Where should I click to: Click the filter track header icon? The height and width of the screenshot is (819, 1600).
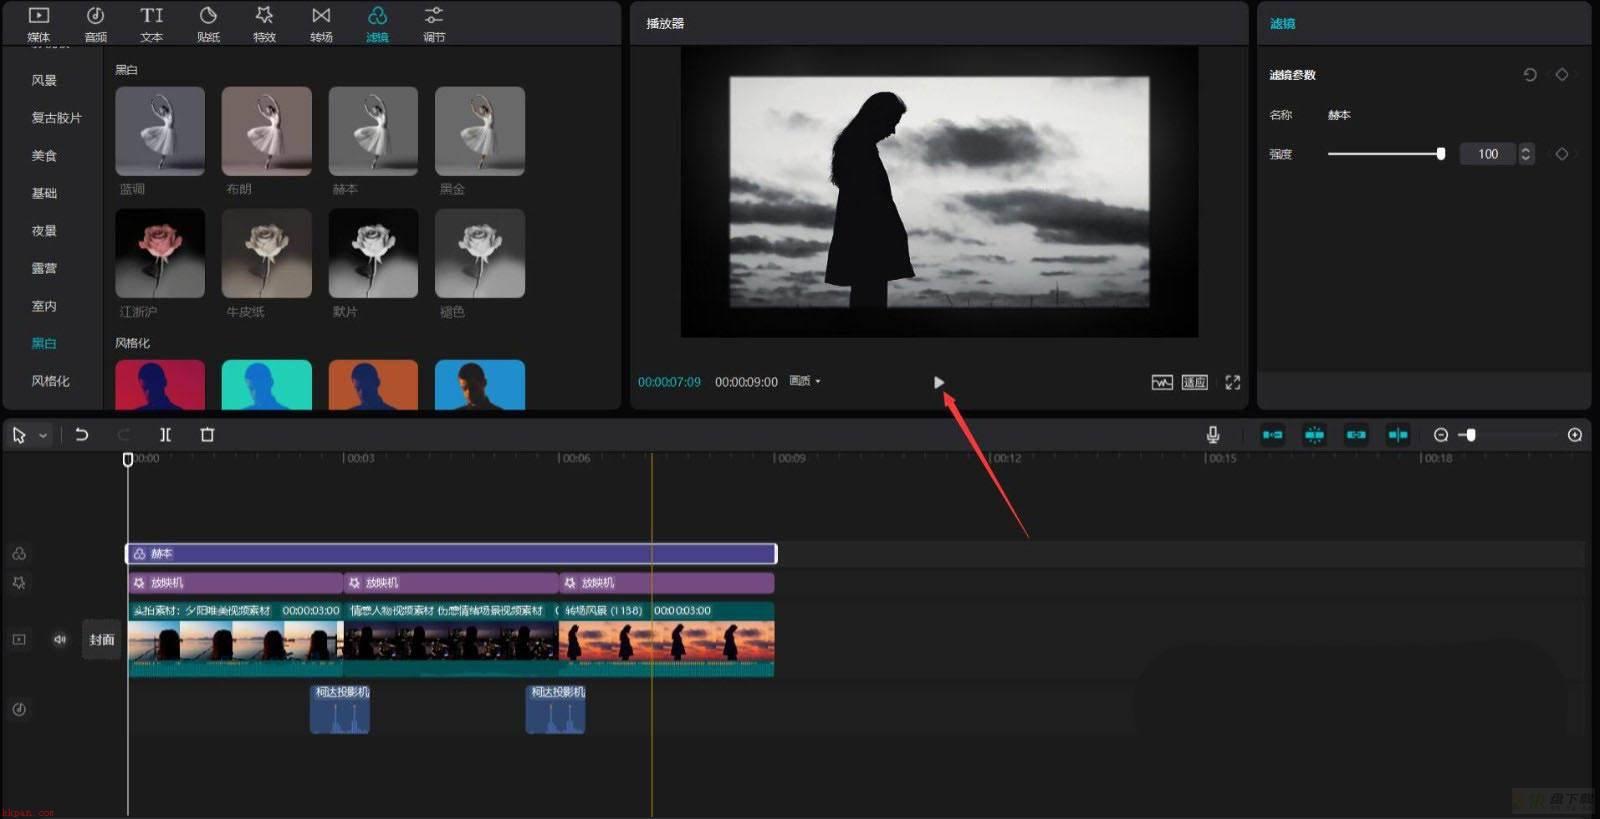click(x=19, y=553)
